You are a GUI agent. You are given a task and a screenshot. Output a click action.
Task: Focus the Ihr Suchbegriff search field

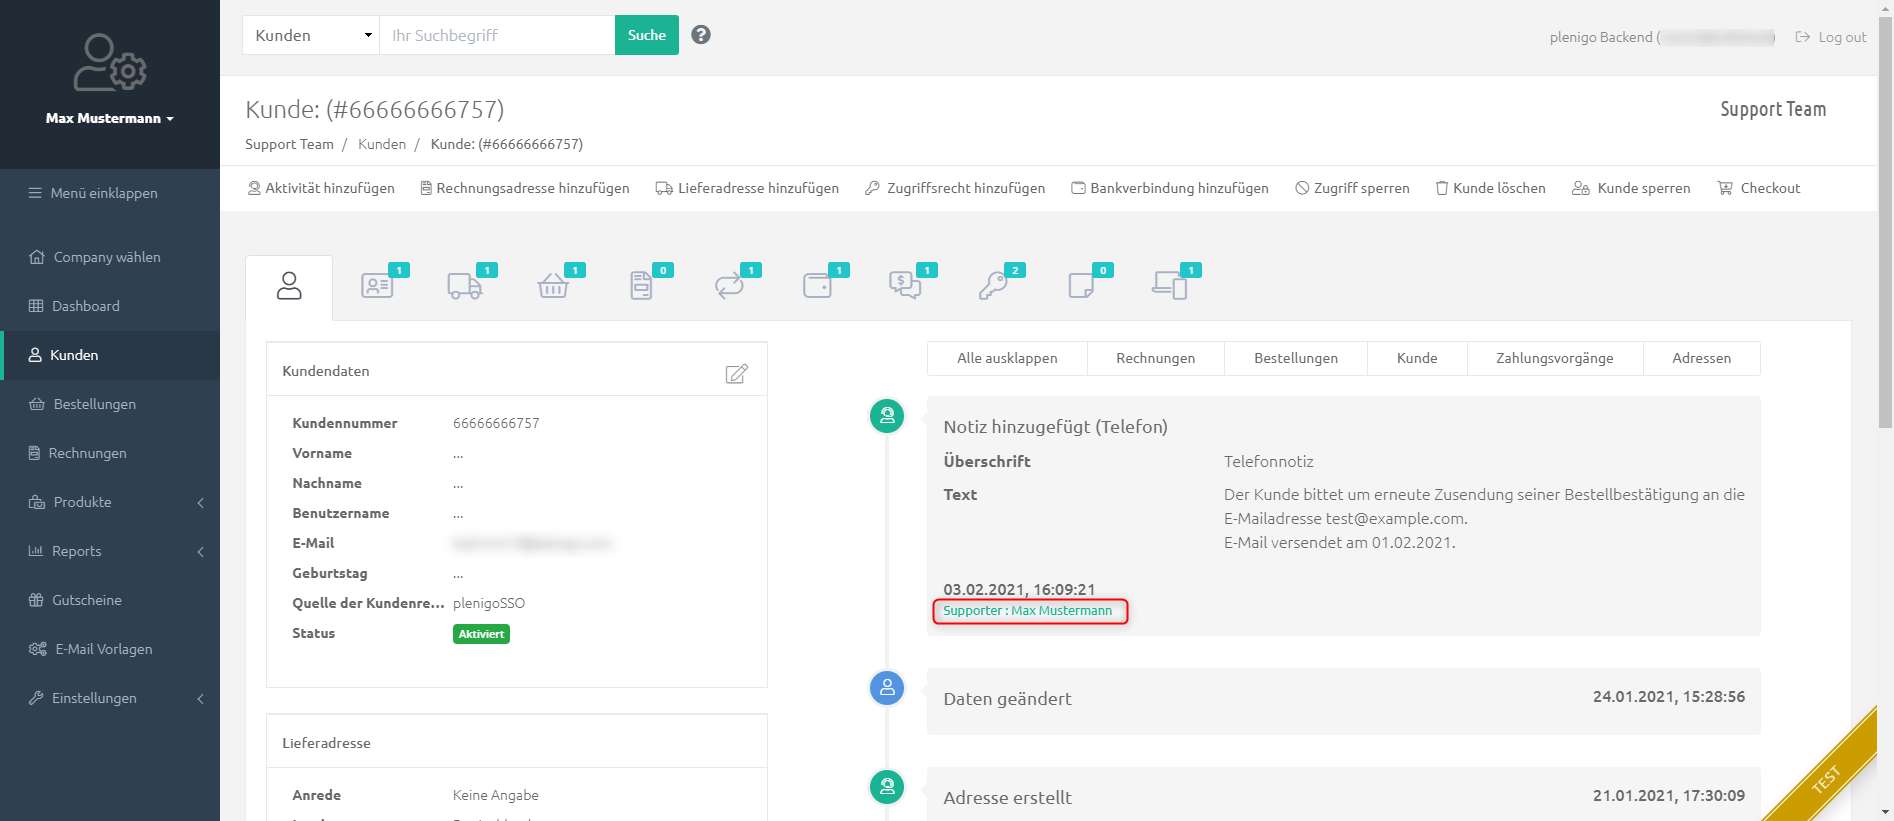click(x=497, y=35)
